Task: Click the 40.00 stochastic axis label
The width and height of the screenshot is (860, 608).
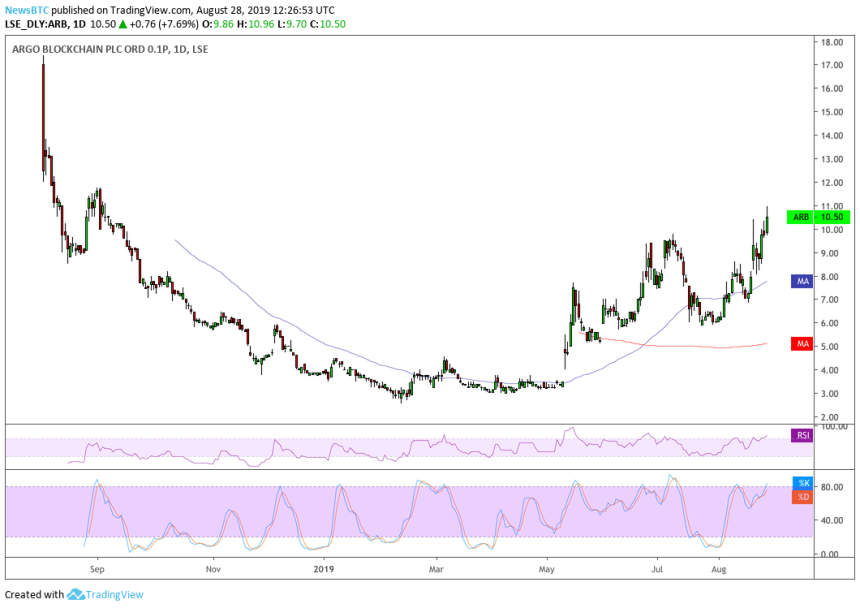Action: click(832, 520)
